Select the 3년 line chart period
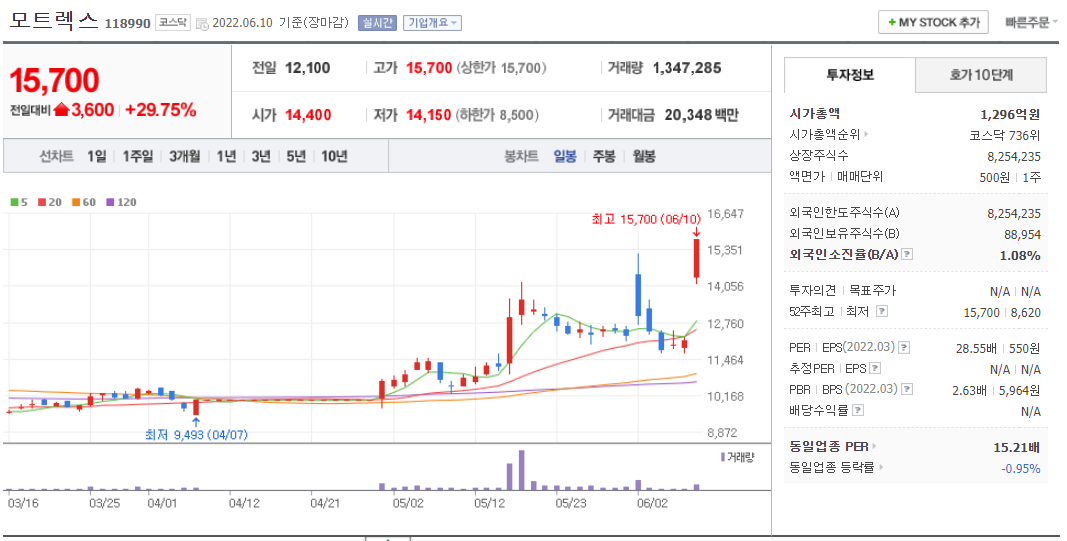1067x541 pixels. click(x=261, y=157)
